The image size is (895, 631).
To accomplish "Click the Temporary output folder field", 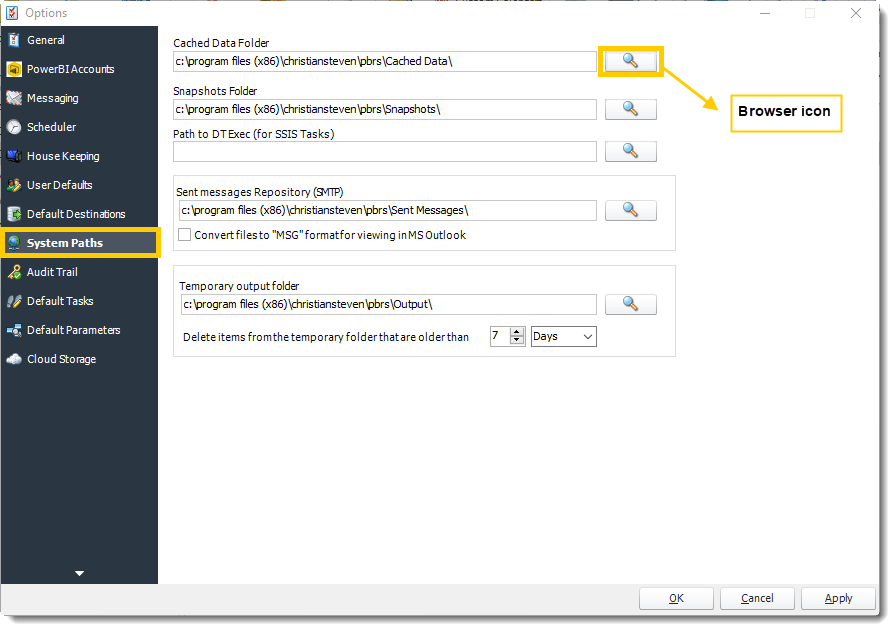I will tap(389, 304).
